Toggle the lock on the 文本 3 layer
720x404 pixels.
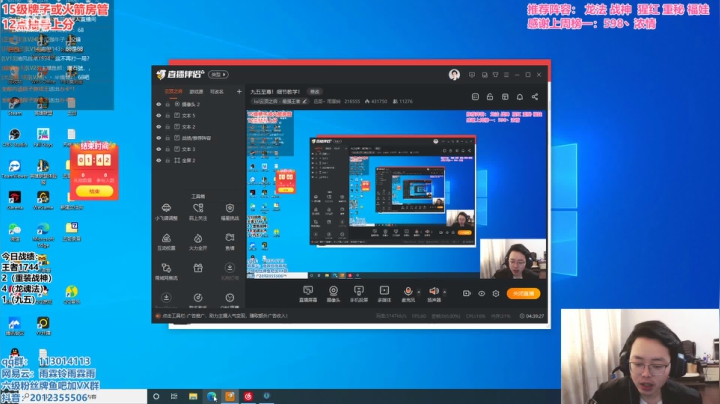[x=168, y=149]
